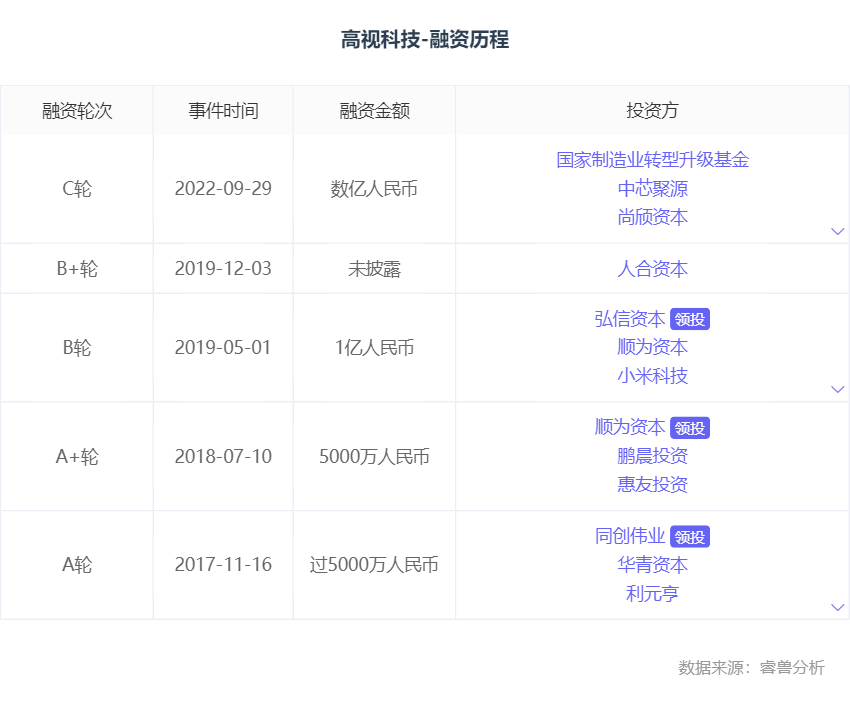Open the 弘信资本 investor link
Screen dimensions: 850x711
pyautogui.click(x=630, y=319)
